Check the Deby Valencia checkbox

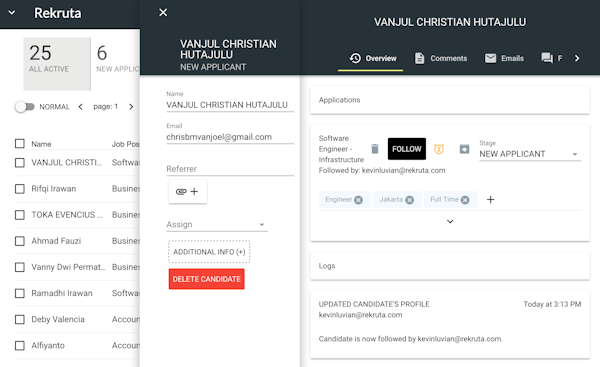pos(20,319)
